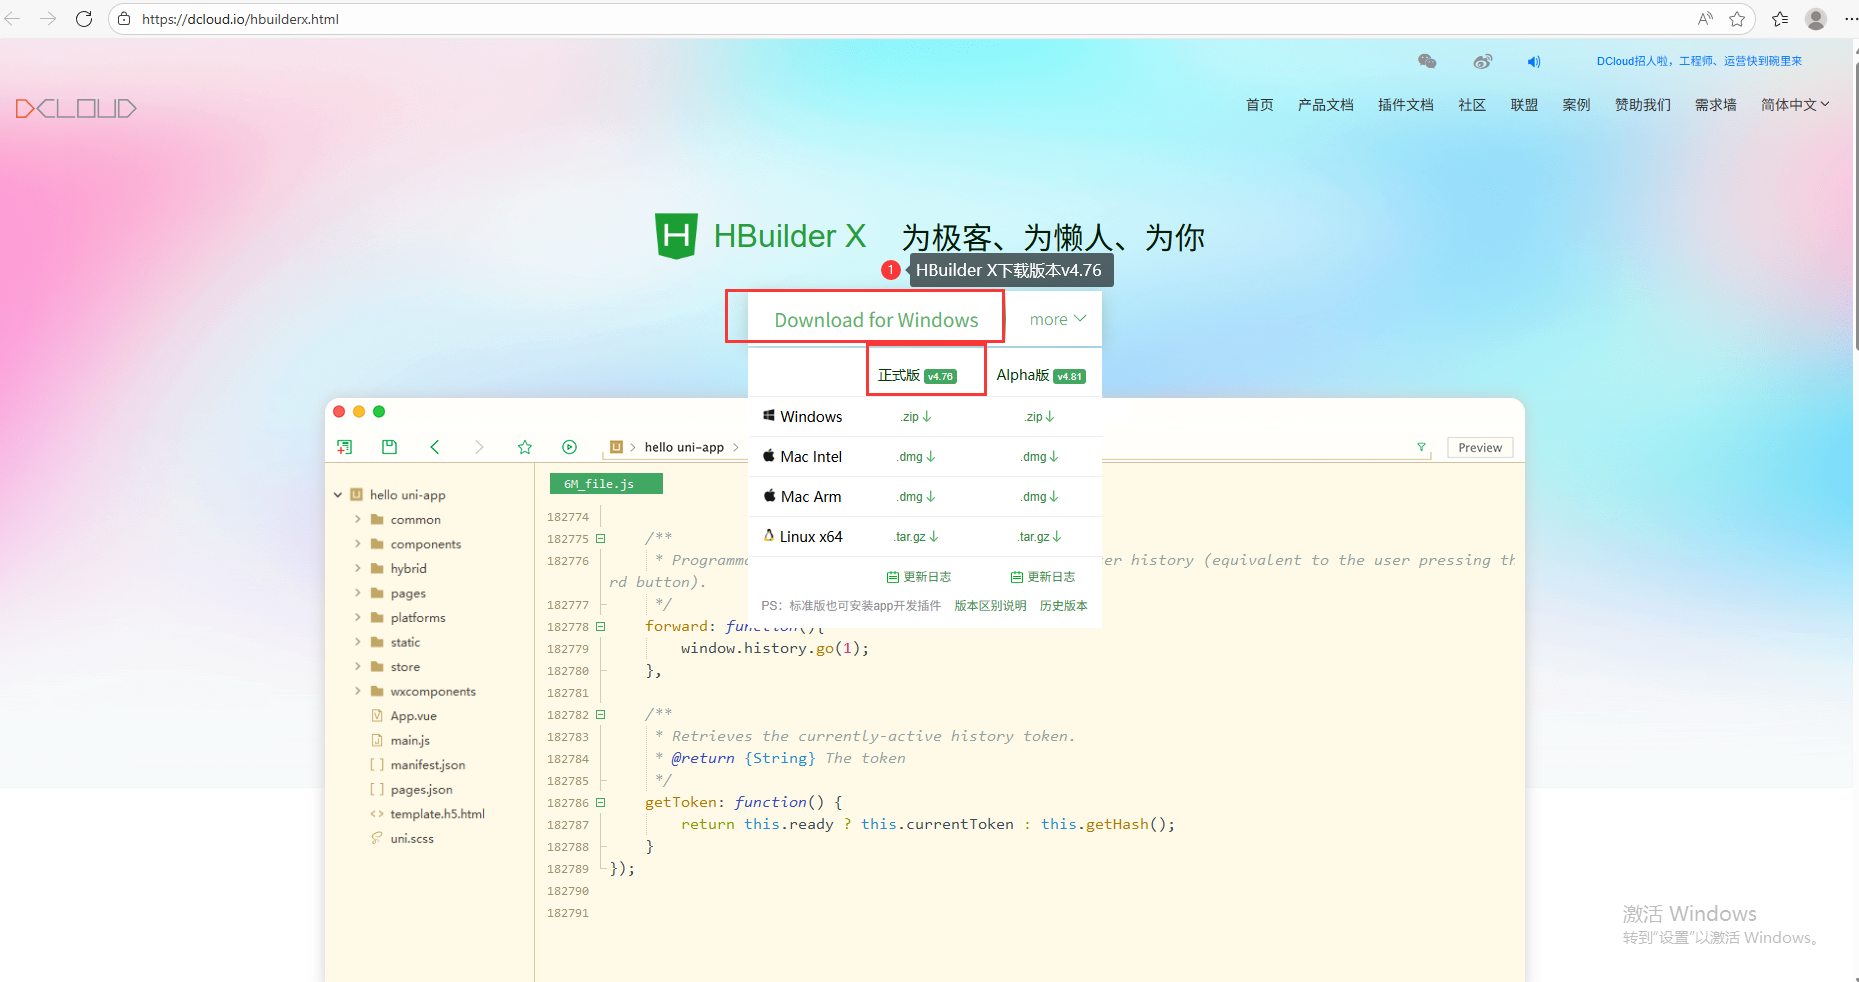The height and width of the screenshot is (982, 1859).
Task: Expand the common folder
Action: coord(357,519)
